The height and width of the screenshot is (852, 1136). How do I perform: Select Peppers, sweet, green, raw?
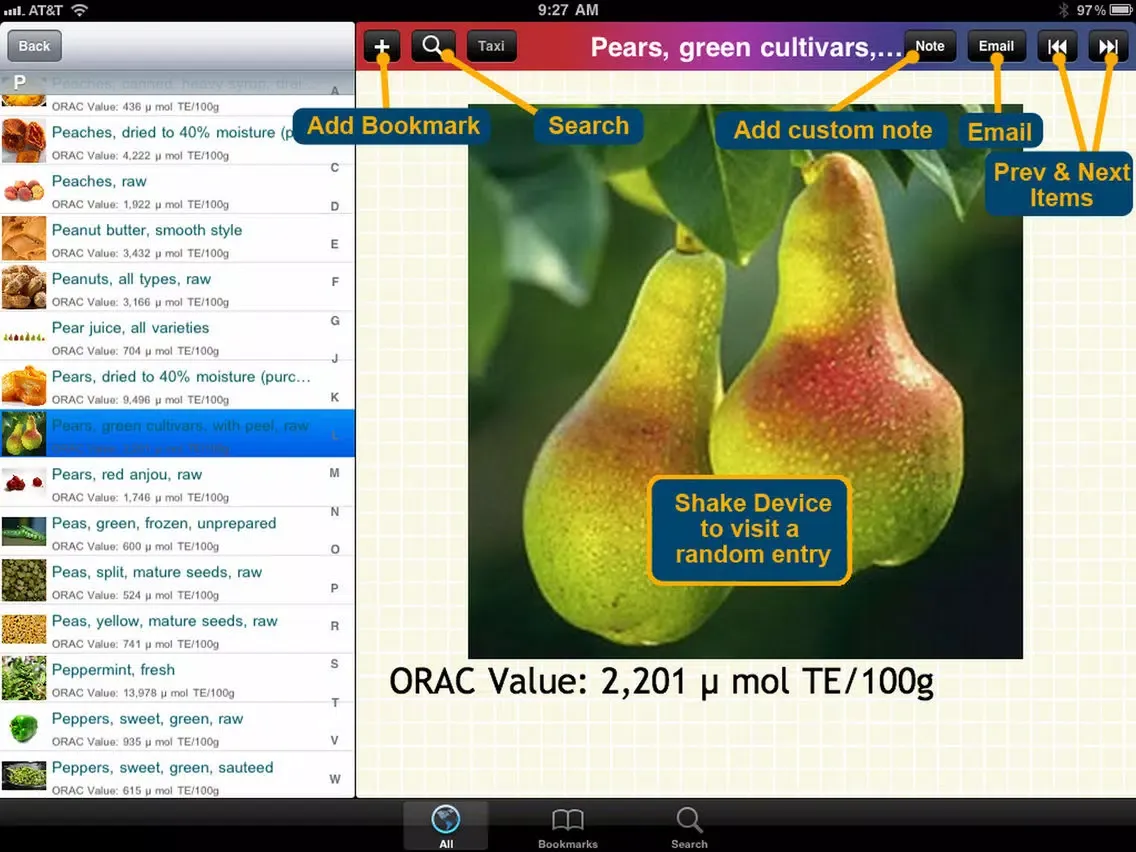point(178,728)
